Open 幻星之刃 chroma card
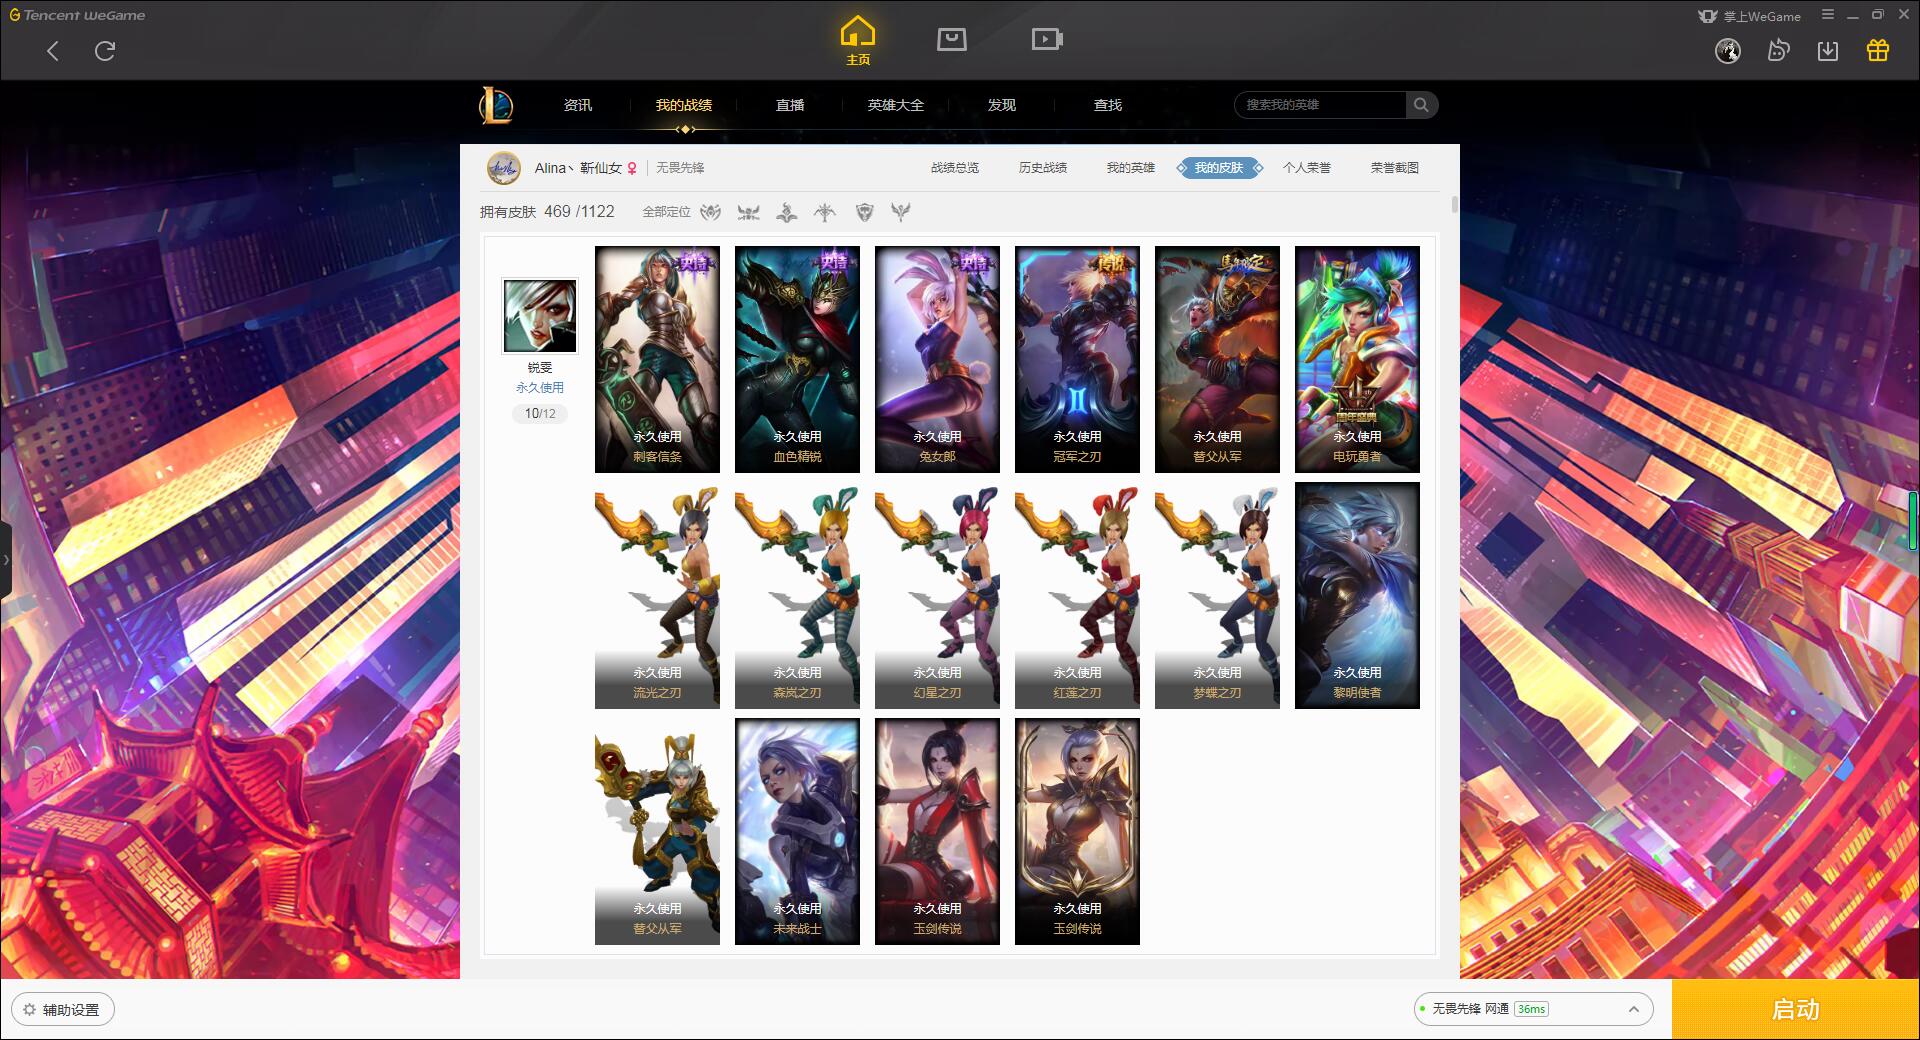Image resolution: width=1920 pixels, height=1040 pixels. pyautogui.click(x=937, y=595)
